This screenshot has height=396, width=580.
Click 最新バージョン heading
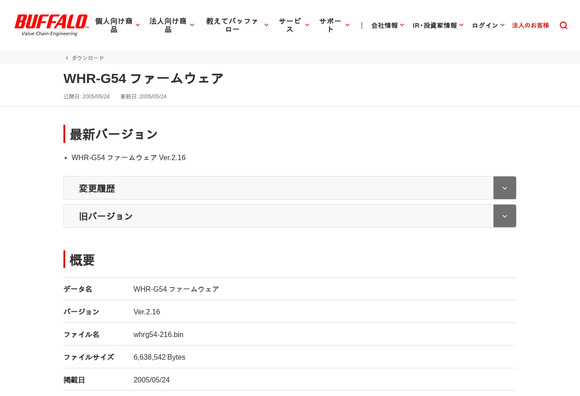pyautogui.click(x=114, y=134)
